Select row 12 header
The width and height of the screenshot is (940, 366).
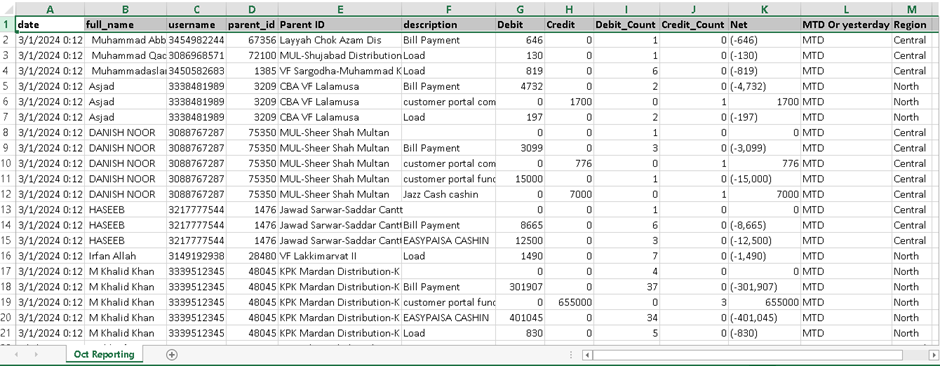[x=7, y=194]
